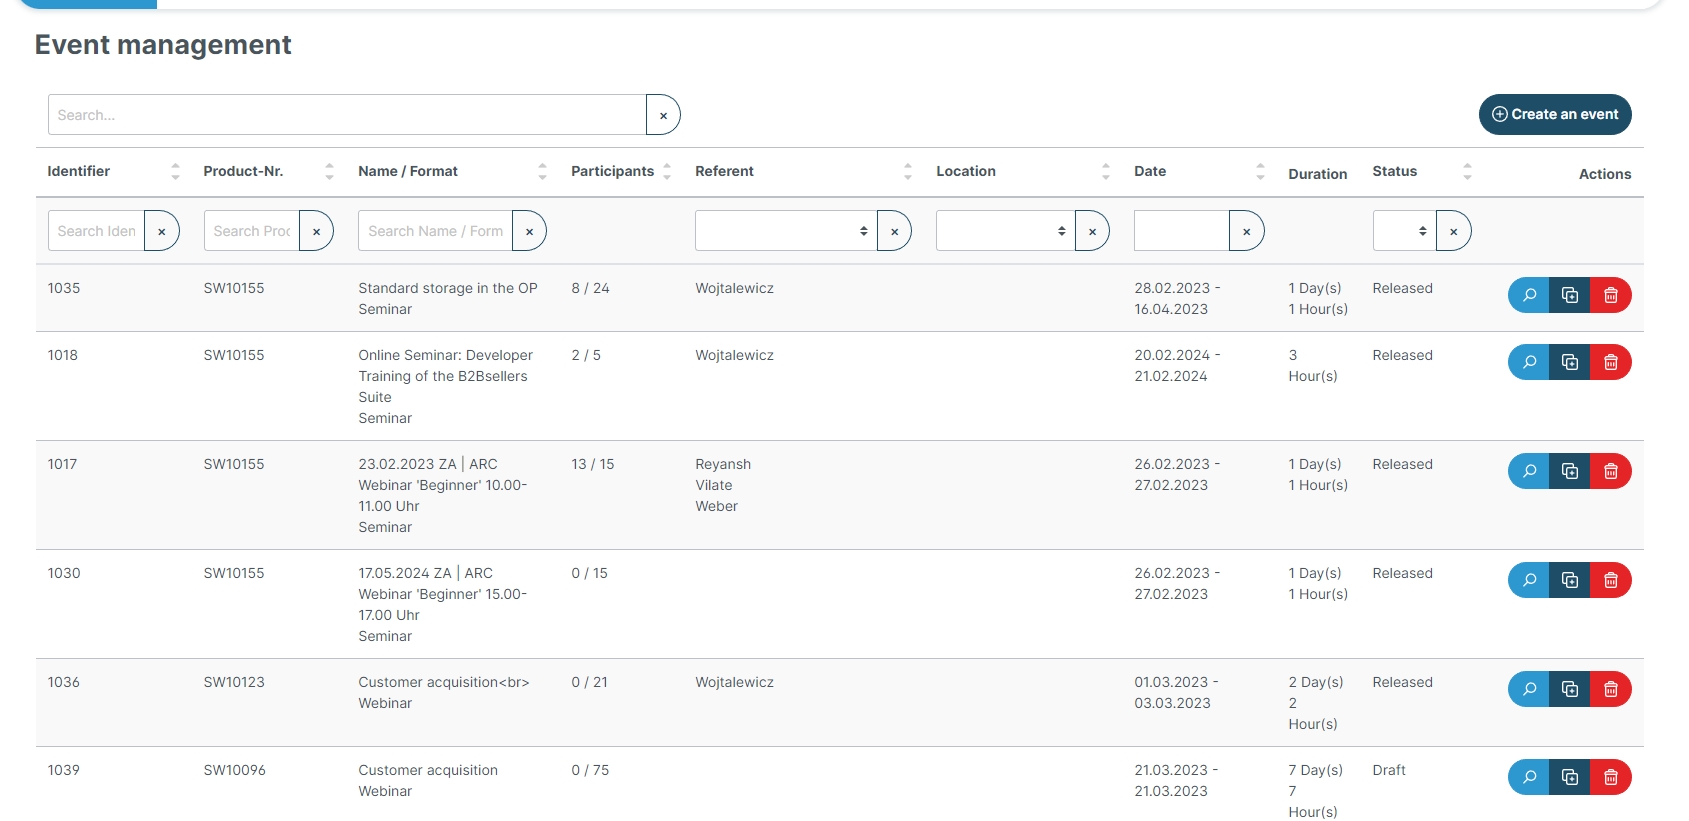1689x821 pixels.
Task: Click the Product-Nr. search field
Action: point(251,231)
